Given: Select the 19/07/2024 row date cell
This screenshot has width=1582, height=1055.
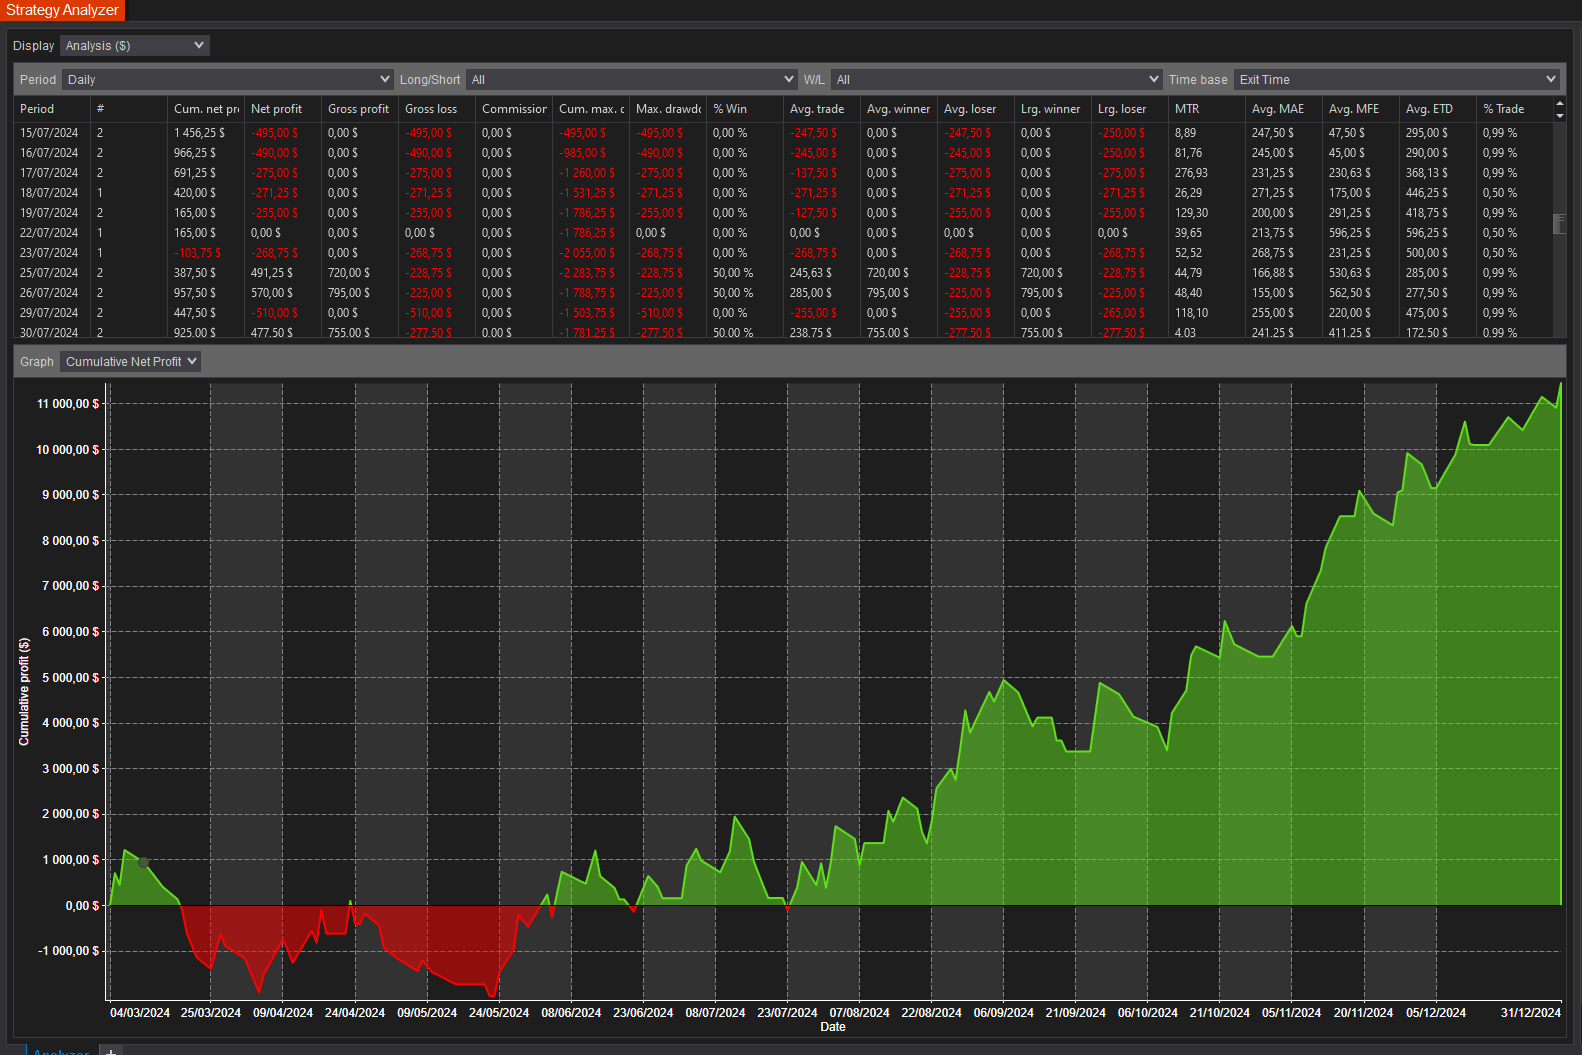Looking at the screenshot, I should pos(49,213).
